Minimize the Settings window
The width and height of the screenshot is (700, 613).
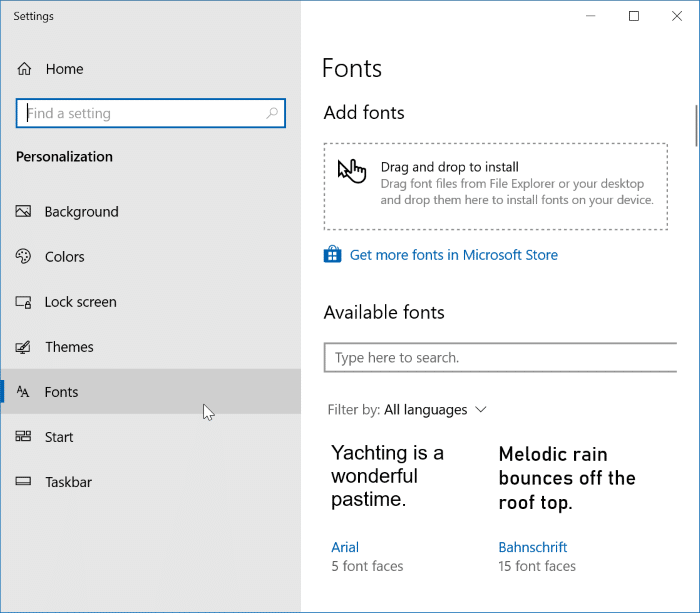[591, 16]
